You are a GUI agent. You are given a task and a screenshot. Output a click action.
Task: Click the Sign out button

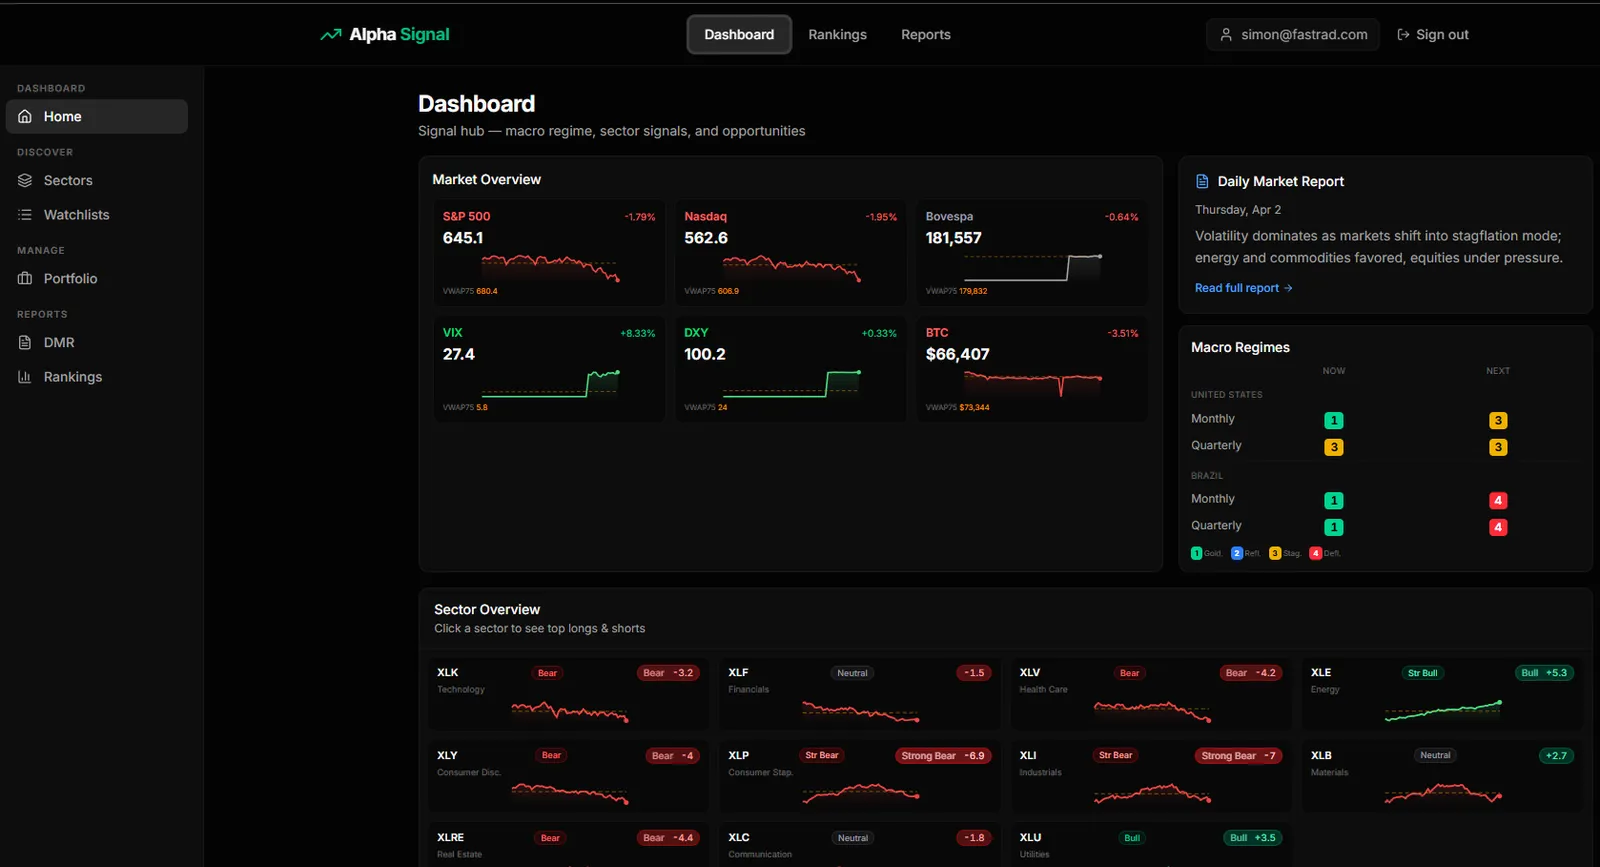(1432, 34)
